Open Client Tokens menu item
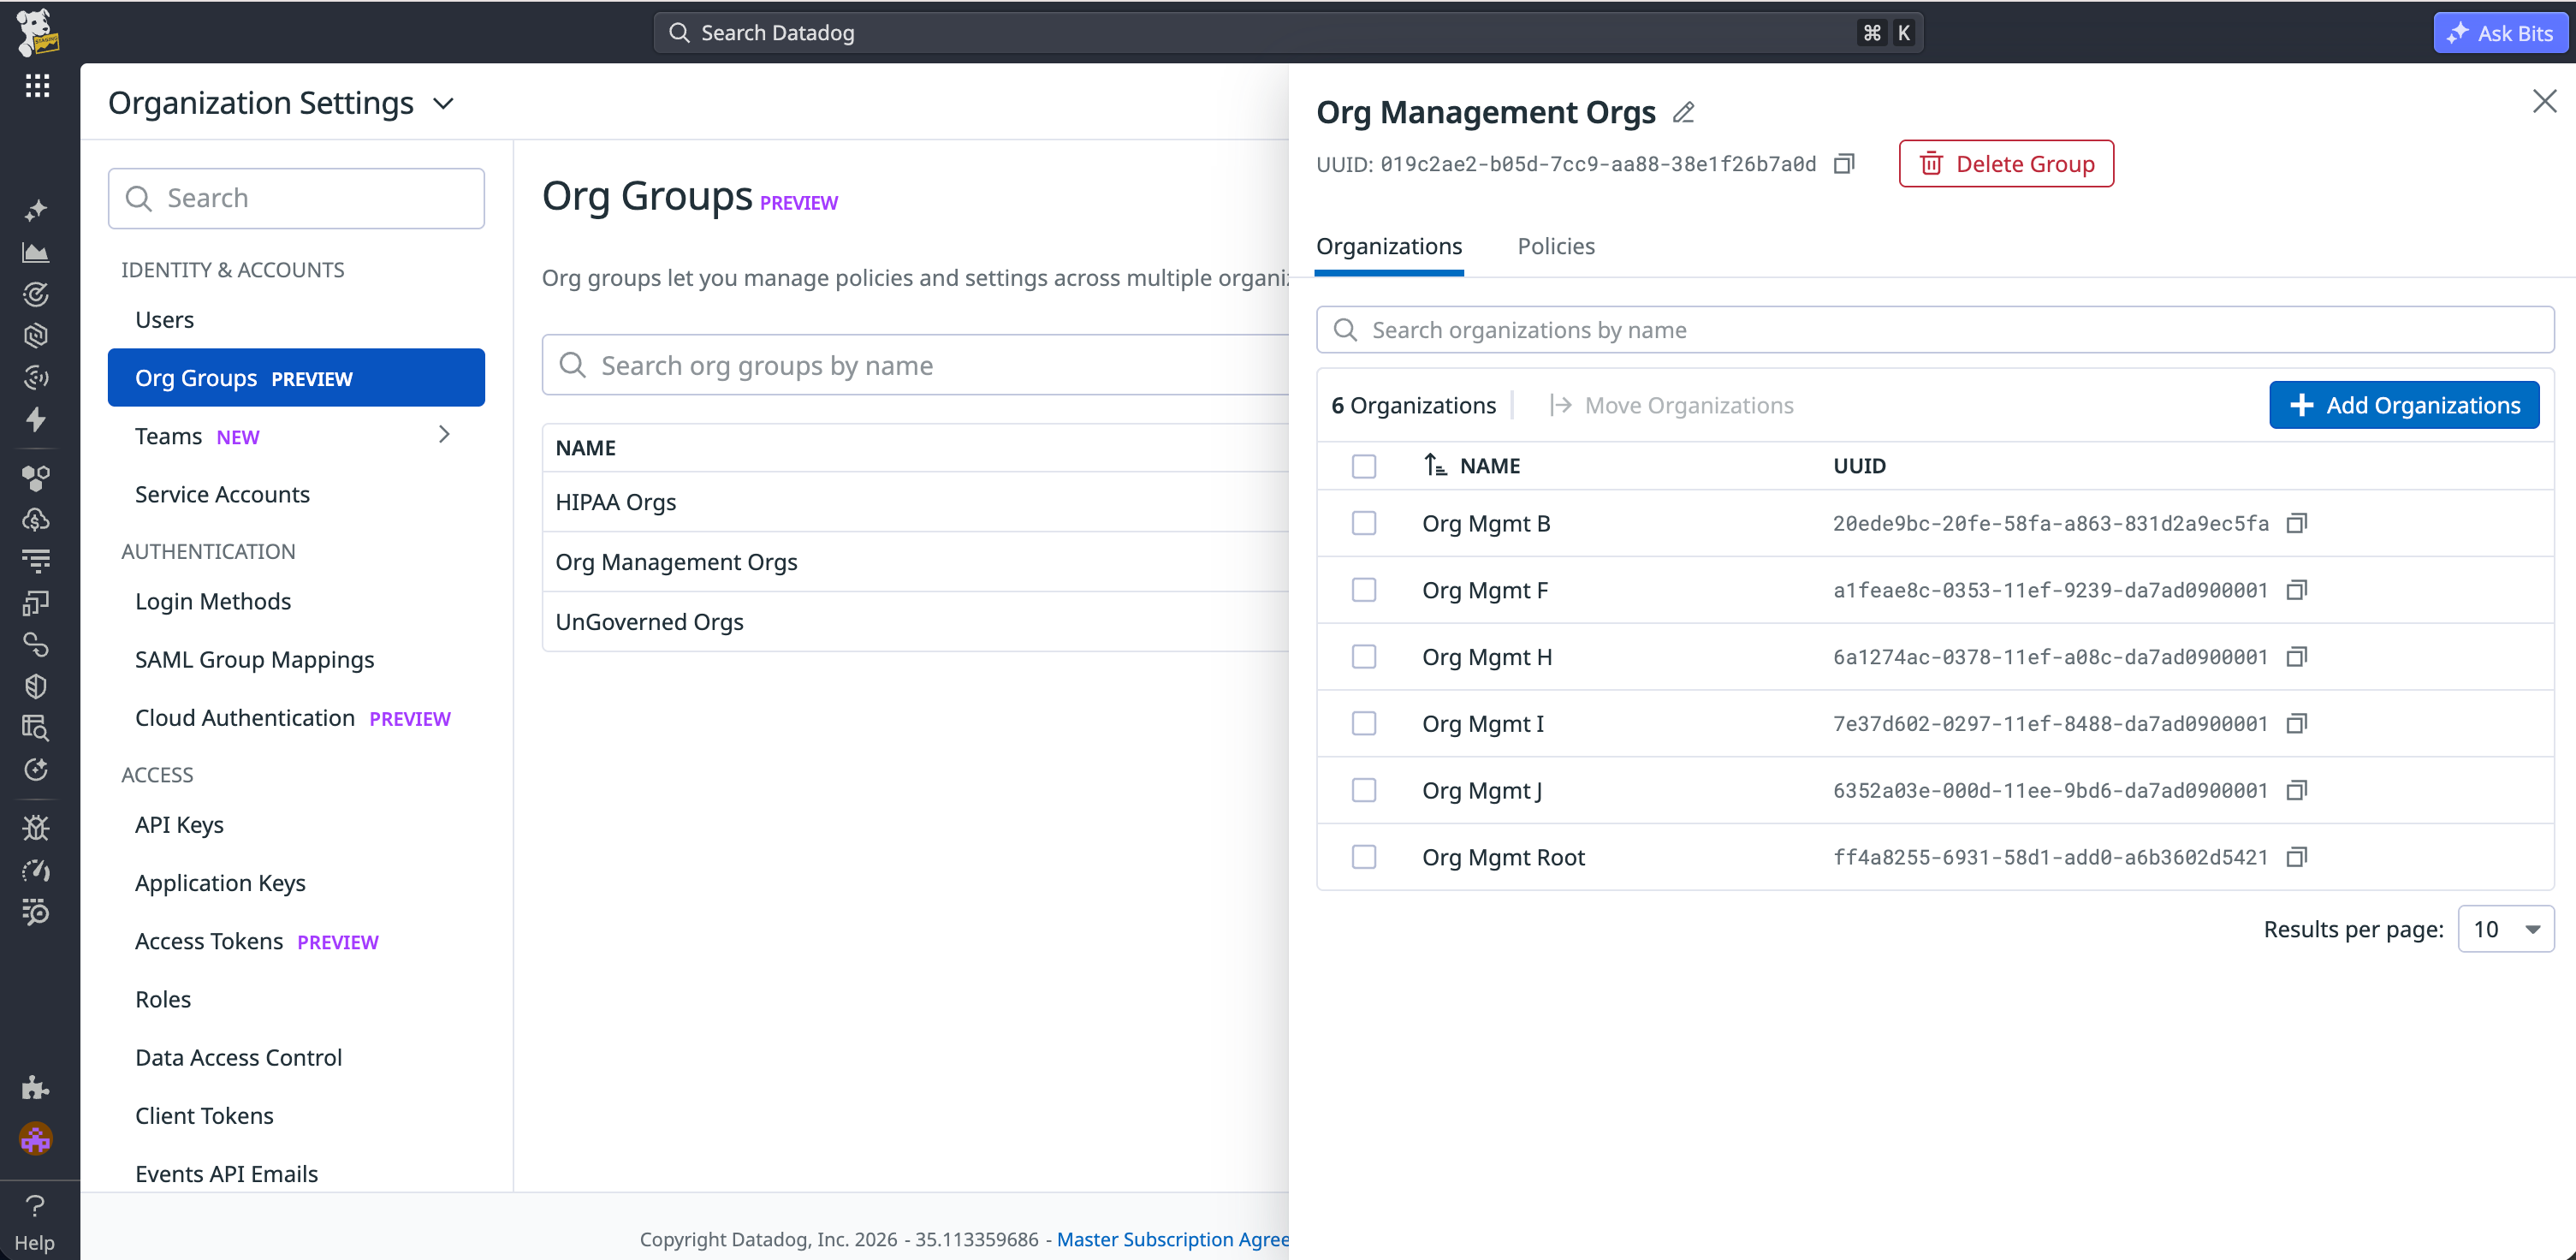2576x1260 pixels. point(296,1116)
